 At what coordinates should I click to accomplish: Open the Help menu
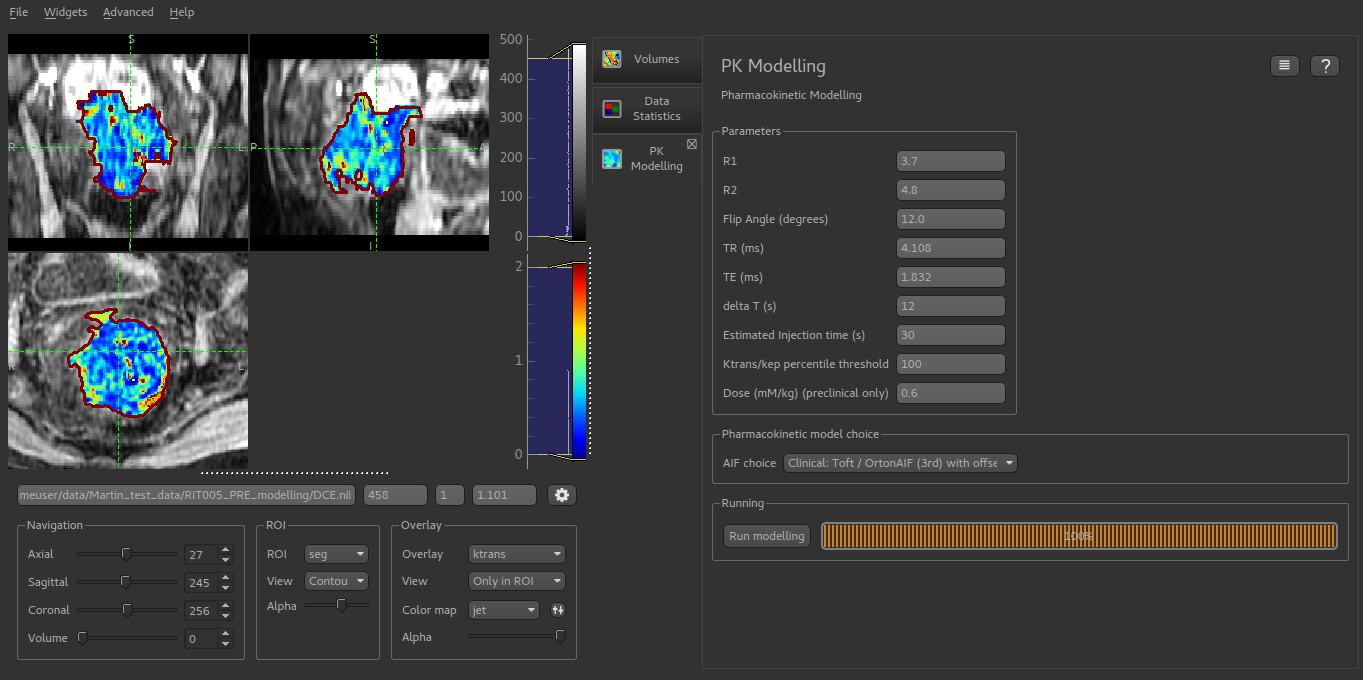pyautogui.click(x=182, y=12)
